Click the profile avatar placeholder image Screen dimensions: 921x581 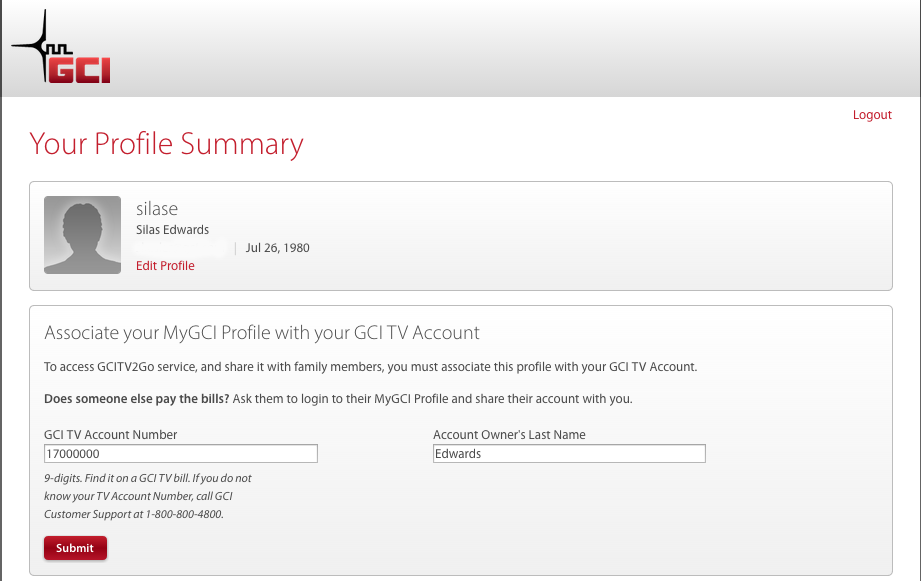coord(82,235)
